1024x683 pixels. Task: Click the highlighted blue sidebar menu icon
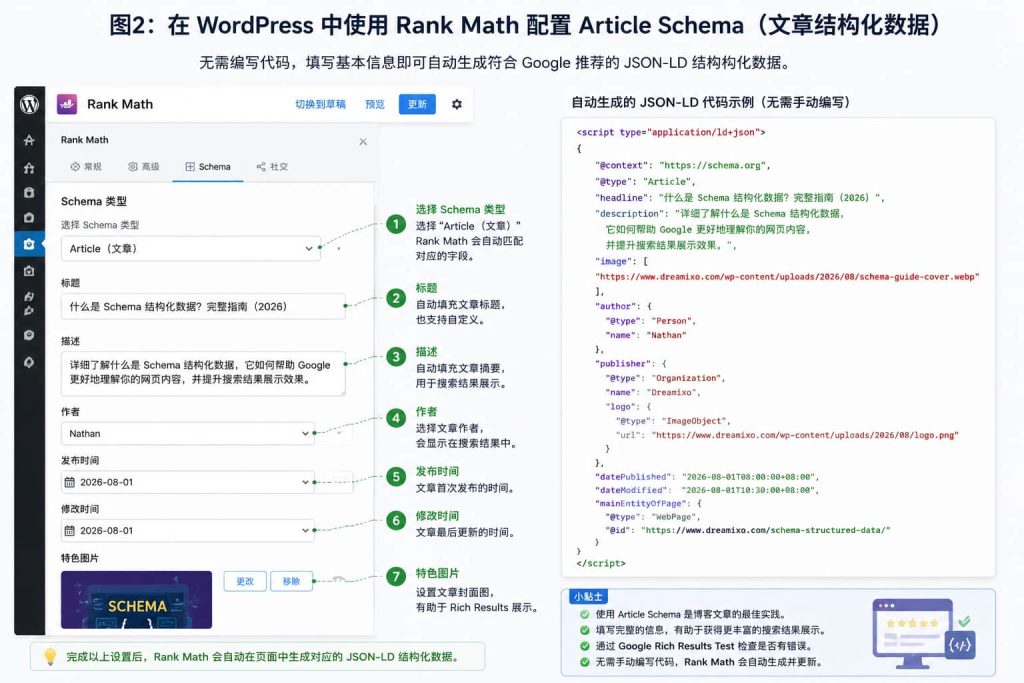click(x=29, y=244)
